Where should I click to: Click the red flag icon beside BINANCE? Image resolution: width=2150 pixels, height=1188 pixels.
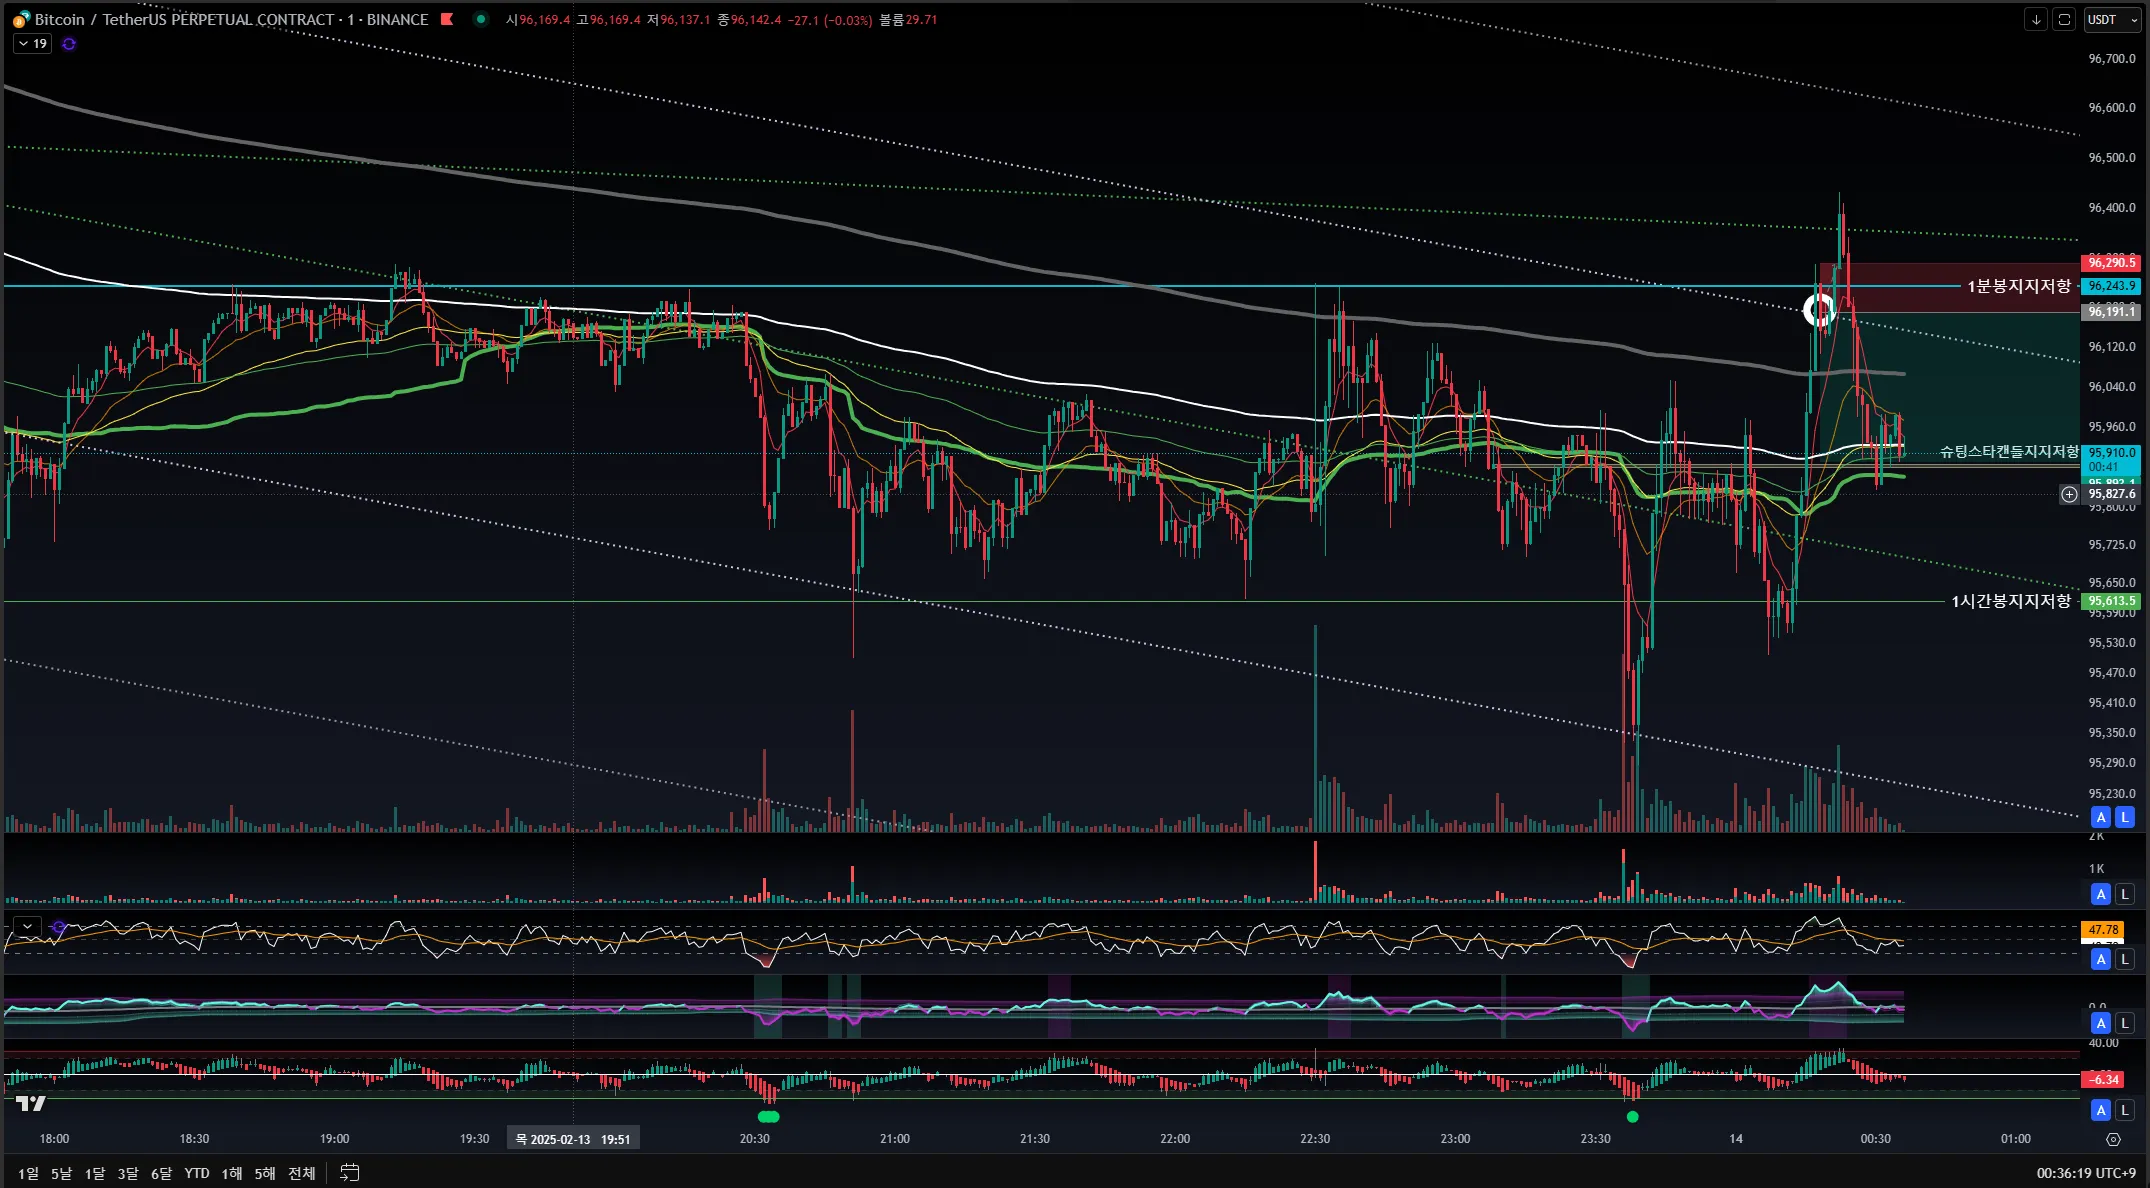[447, 19]
